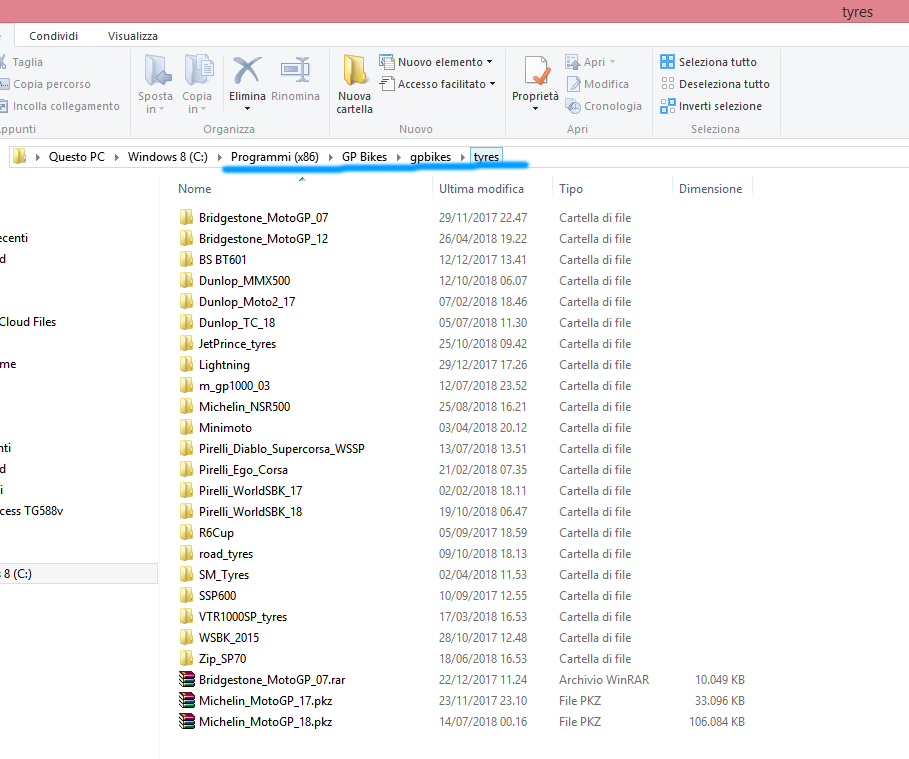Select the Pirelli_Diablo_Supercorsa_WSSP folder icon
909x759 pixels.
pyautogui.click(x=186, y=448)
